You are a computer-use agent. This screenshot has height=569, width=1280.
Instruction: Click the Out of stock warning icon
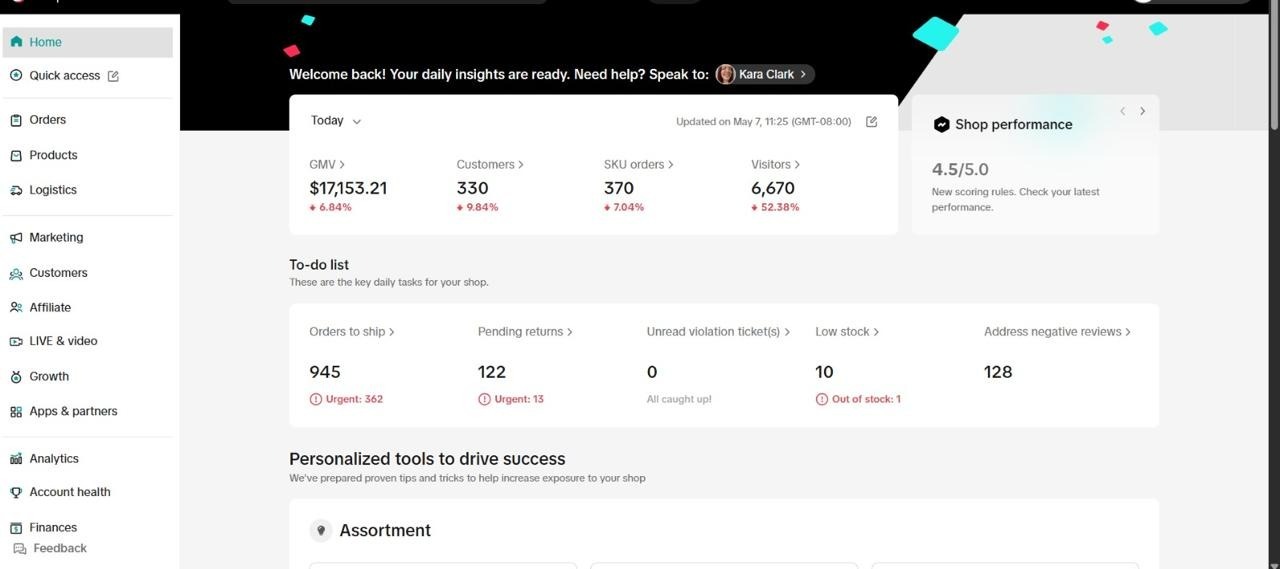[x=822, y=399]
